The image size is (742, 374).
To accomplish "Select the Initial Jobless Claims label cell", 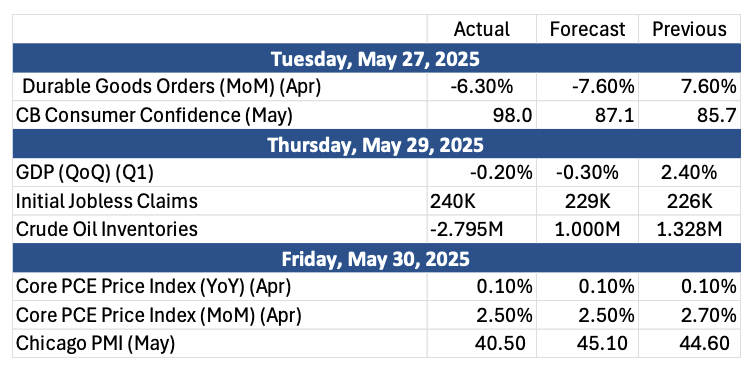I will point(220,201).
